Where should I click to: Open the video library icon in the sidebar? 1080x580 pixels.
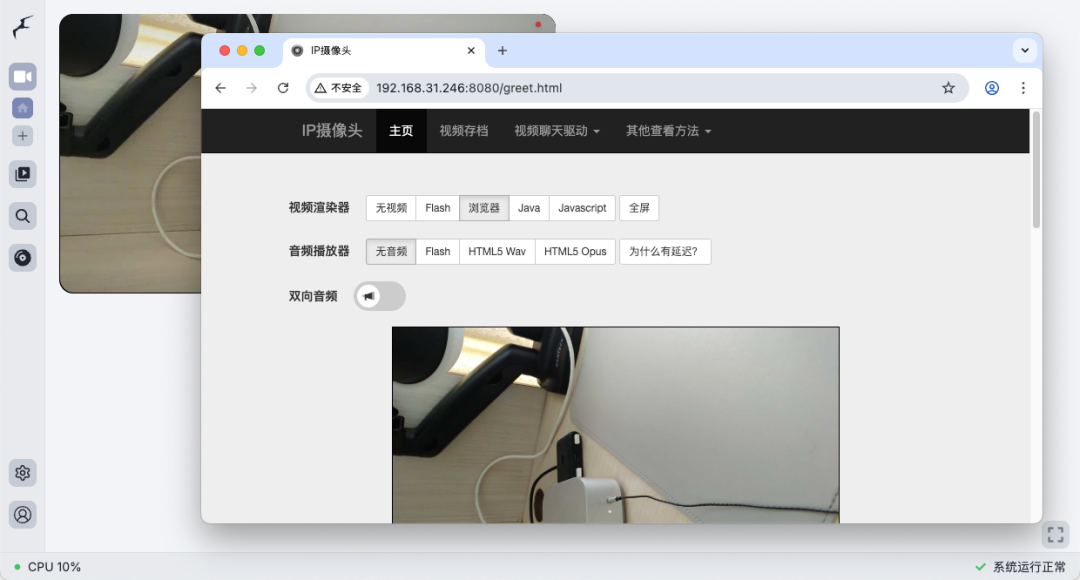coord(22,173)
